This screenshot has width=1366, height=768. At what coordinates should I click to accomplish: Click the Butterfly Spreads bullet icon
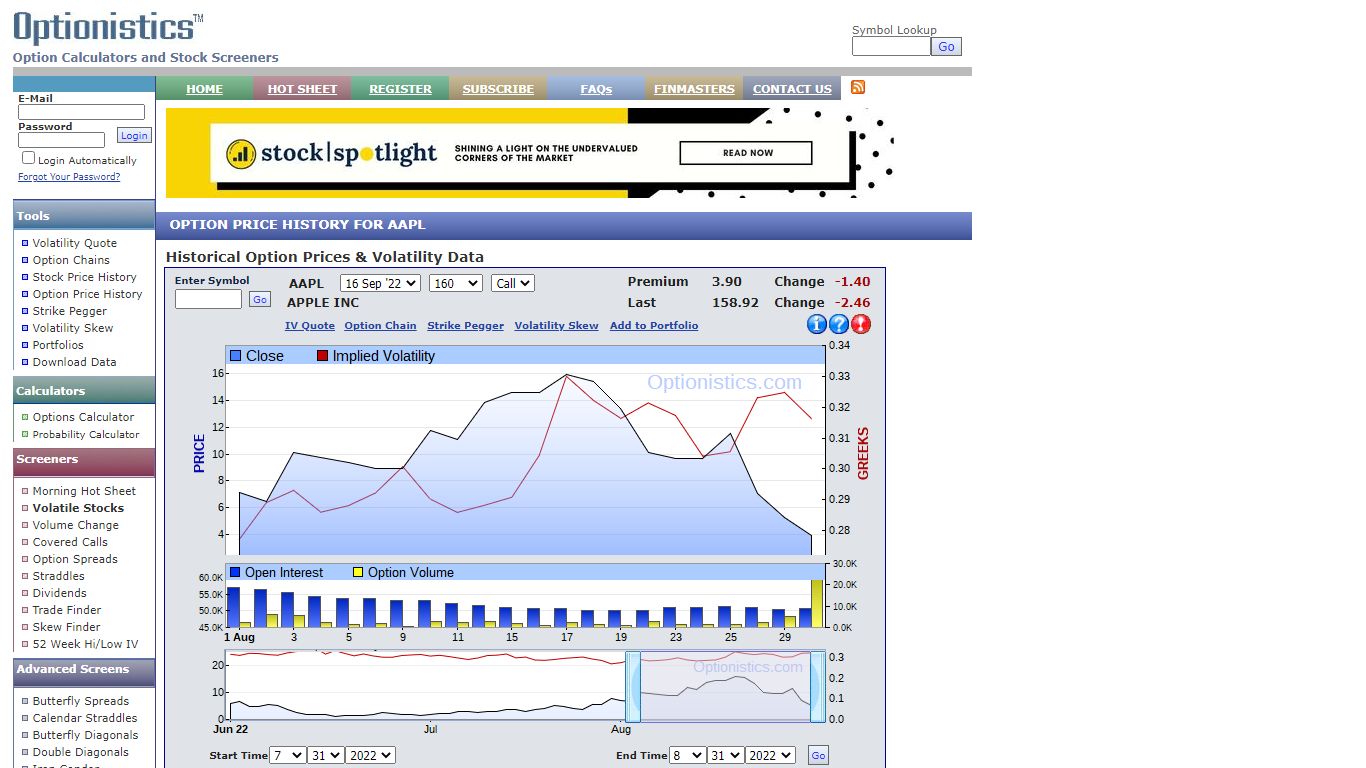coord(25,701)
